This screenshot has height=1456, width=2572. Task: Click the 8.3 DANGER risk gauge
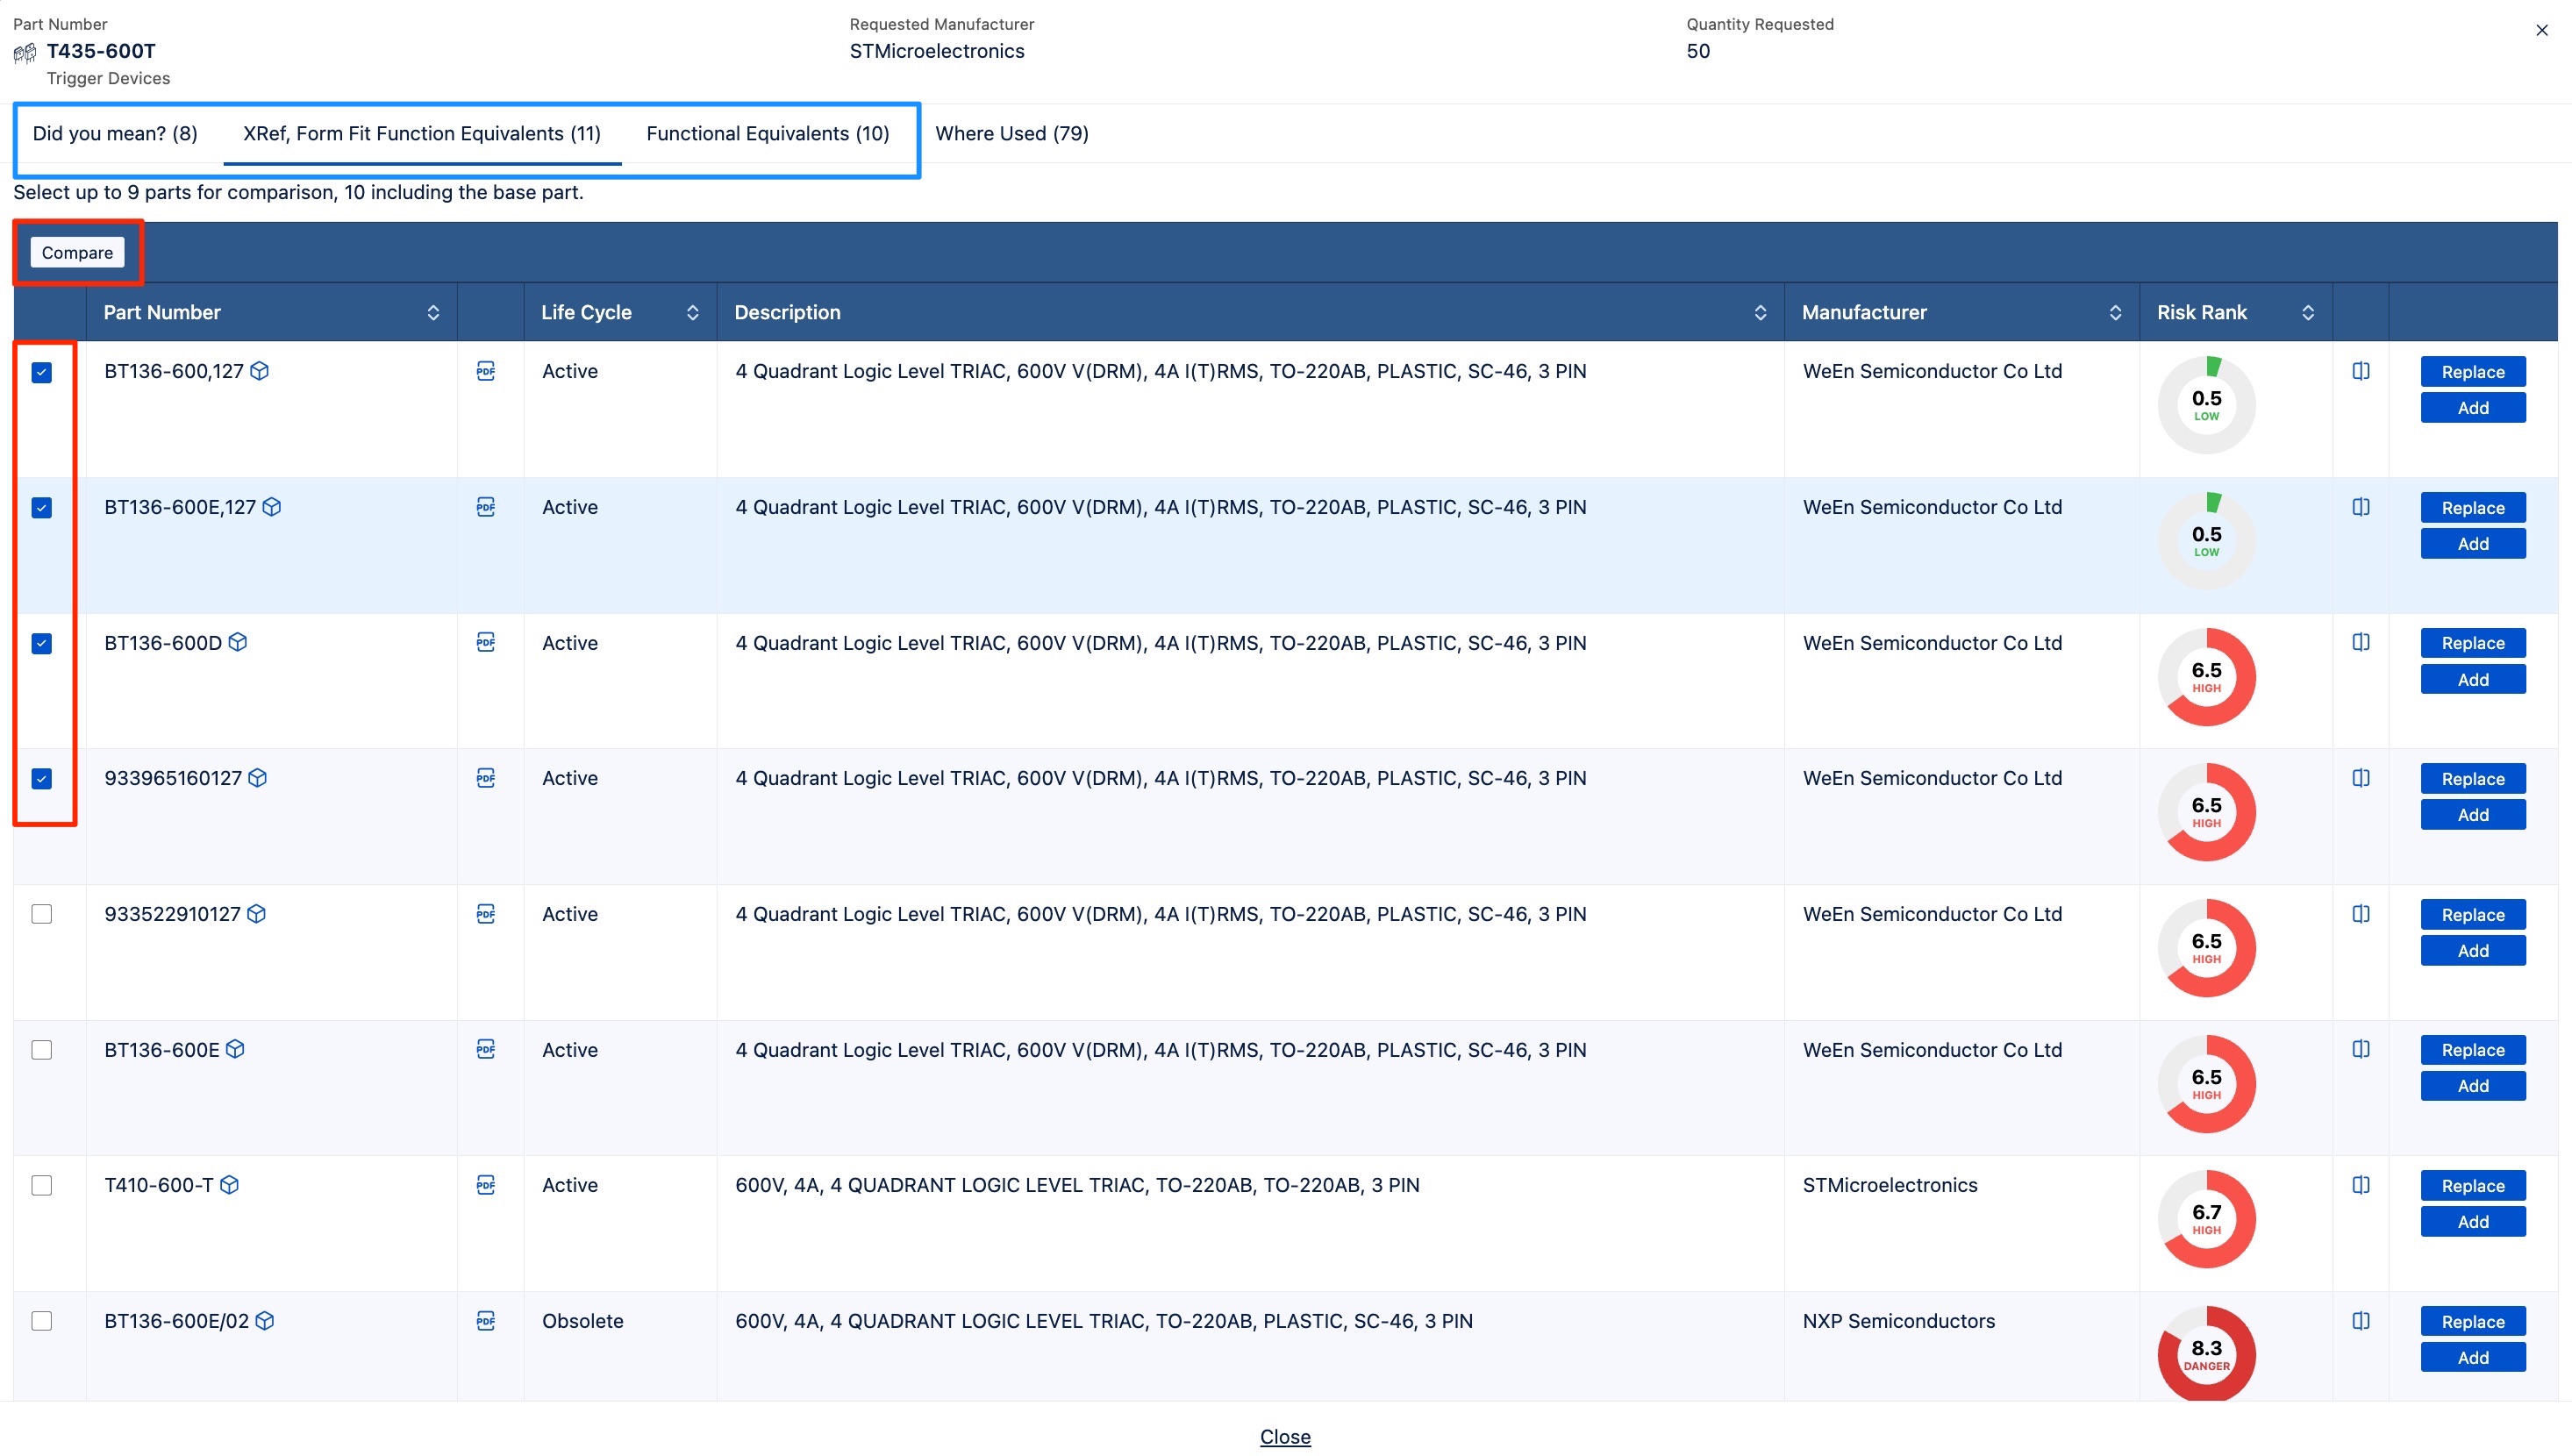(2206, 1354)
